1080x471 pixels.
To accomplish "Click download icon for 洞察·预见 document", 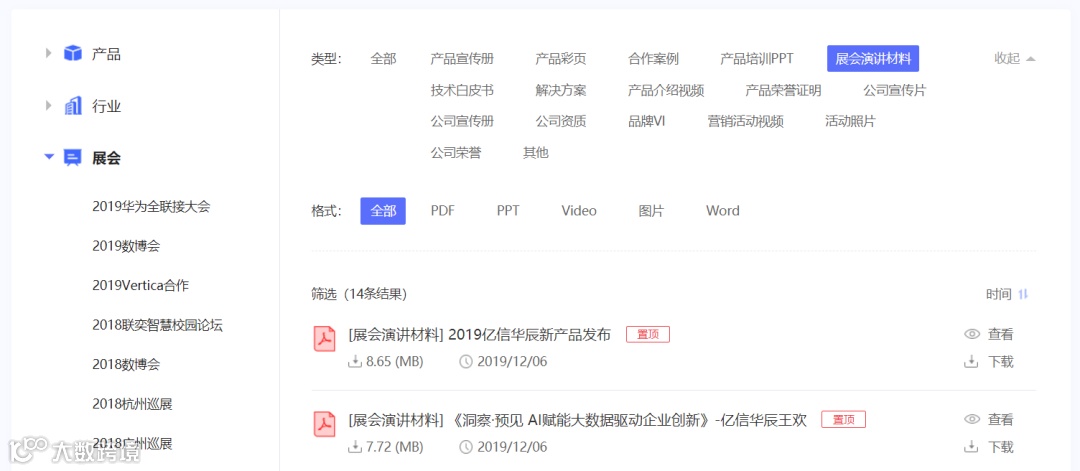I will pyautogui.click(x=971, y=447).
